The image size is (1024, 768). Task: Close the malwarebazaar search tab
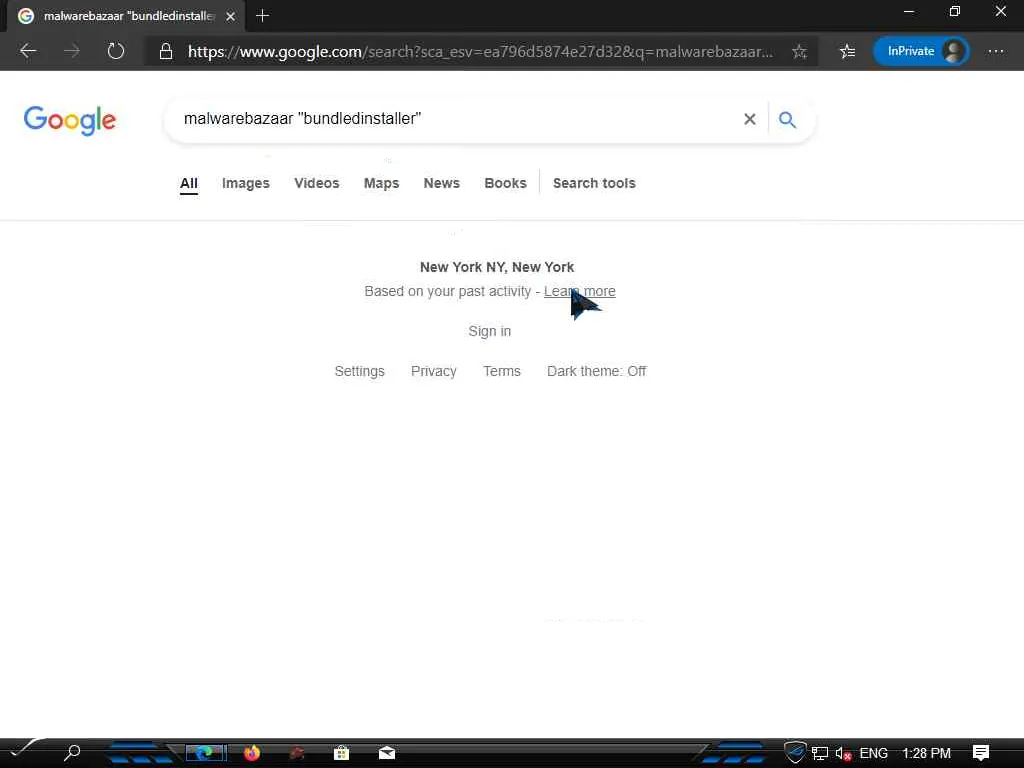231,16
